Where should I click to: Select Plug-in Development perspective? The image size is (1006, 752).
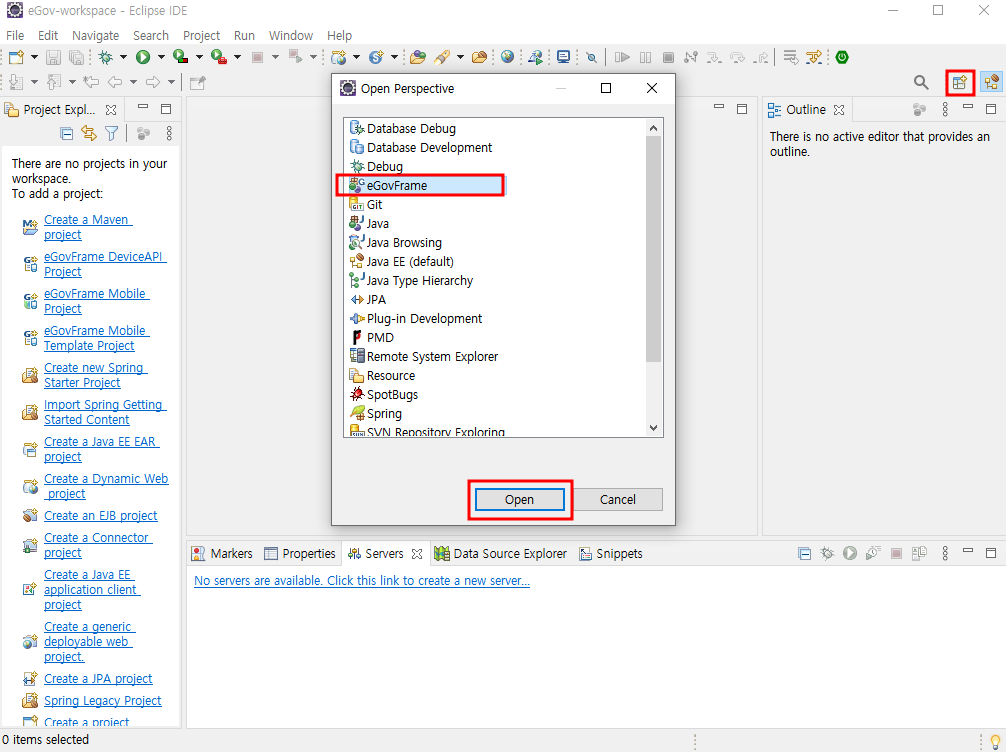(x=416, y=319)
